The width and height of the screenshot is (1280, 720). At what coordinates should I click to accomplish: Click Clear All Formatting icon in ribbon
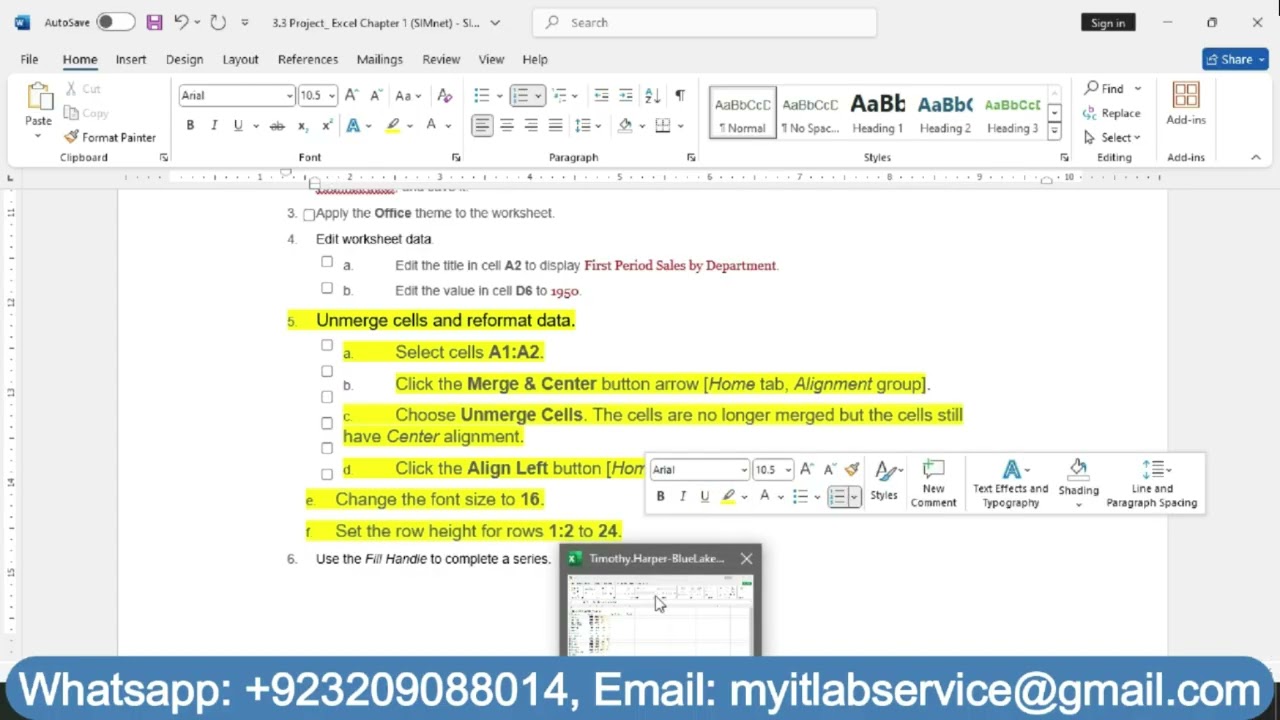[445, 95]
